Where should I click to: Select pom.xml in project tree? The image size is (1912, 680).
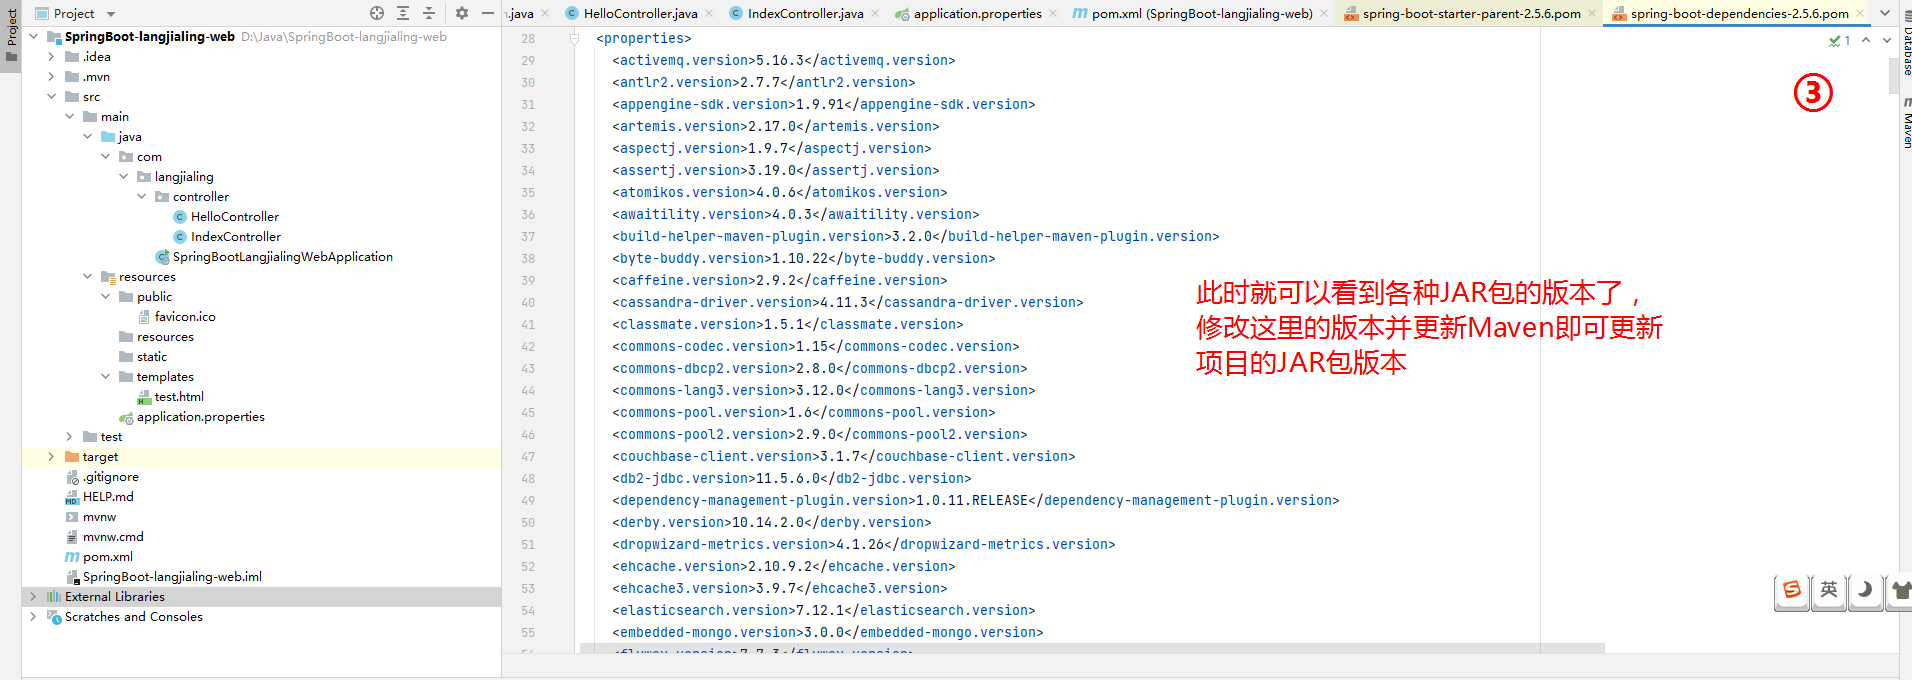pos(107,557)
